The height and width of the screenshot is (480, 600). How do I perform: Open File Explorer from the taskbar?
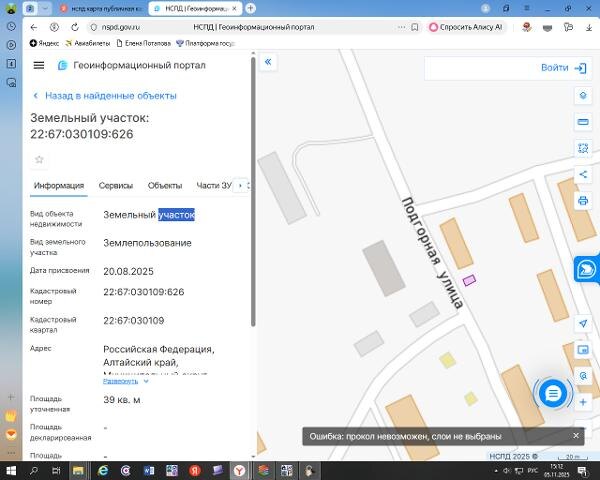(x=78, y=470)
